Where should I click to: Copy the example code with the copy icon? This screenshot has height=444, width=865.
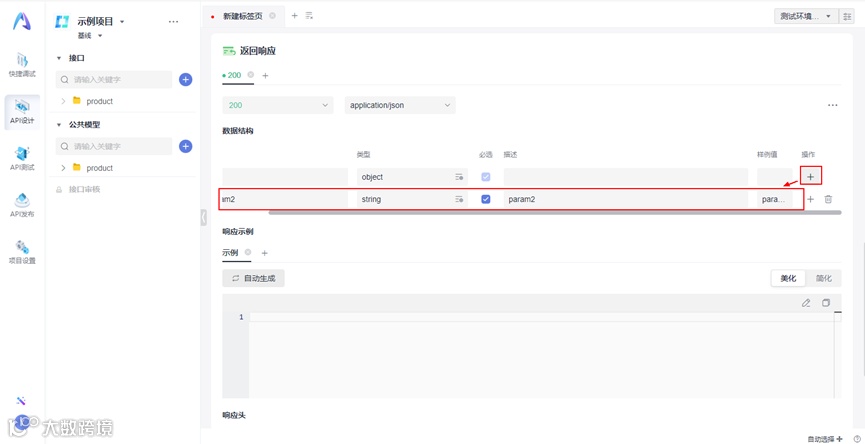click(x=826, y=303)
